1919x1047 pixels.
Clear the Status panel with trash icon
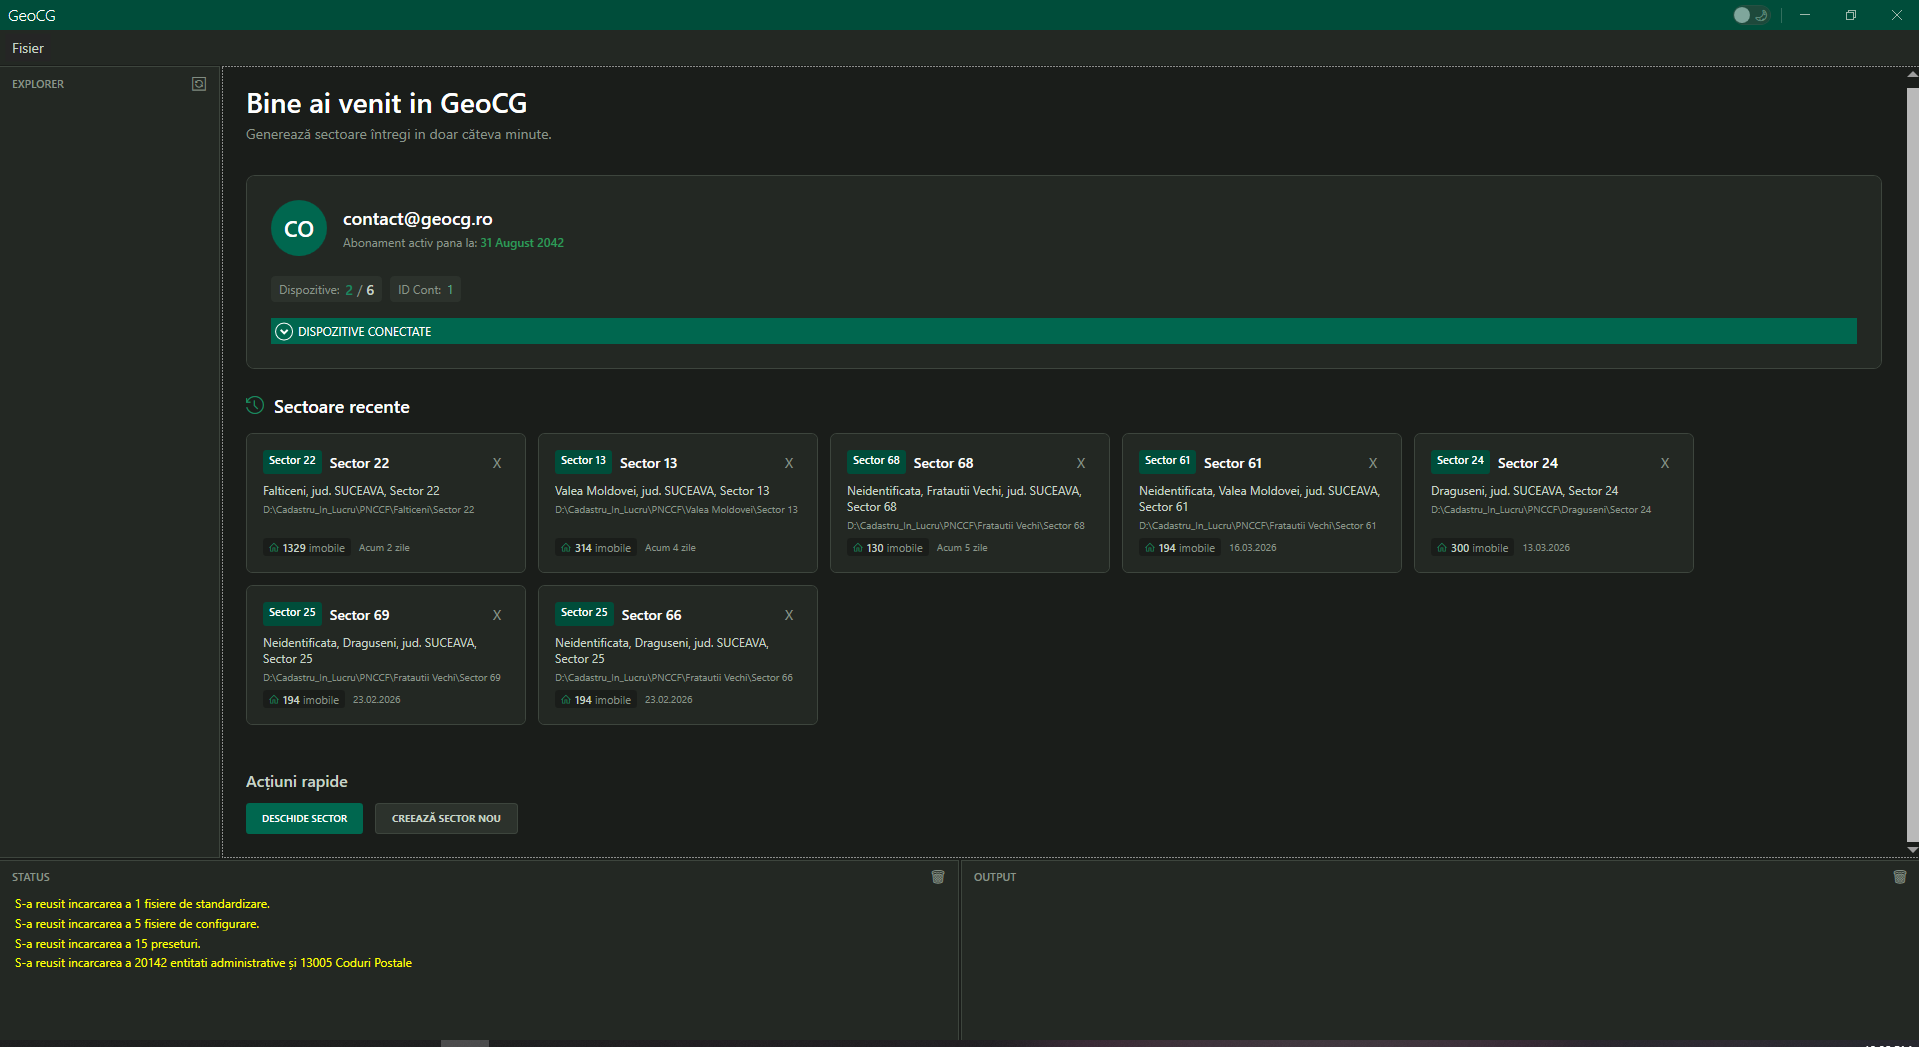pyautogui.click(x=938, y=877)
